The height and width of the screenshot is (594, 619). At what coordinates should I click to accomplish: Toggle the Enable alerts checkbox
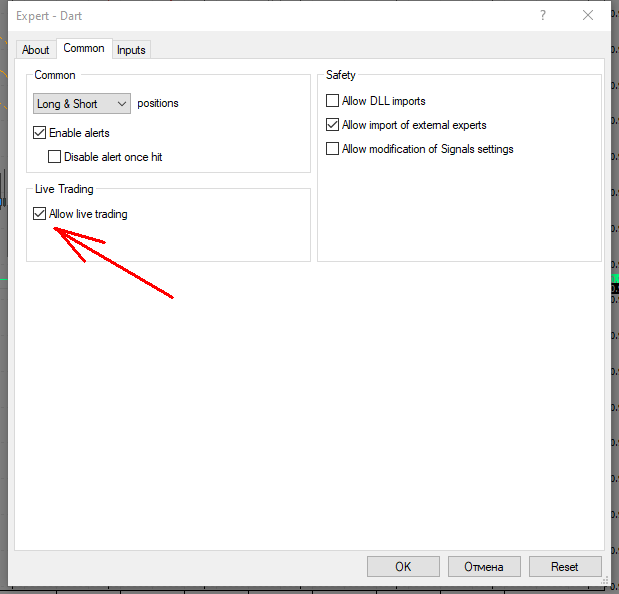(39, 133)
